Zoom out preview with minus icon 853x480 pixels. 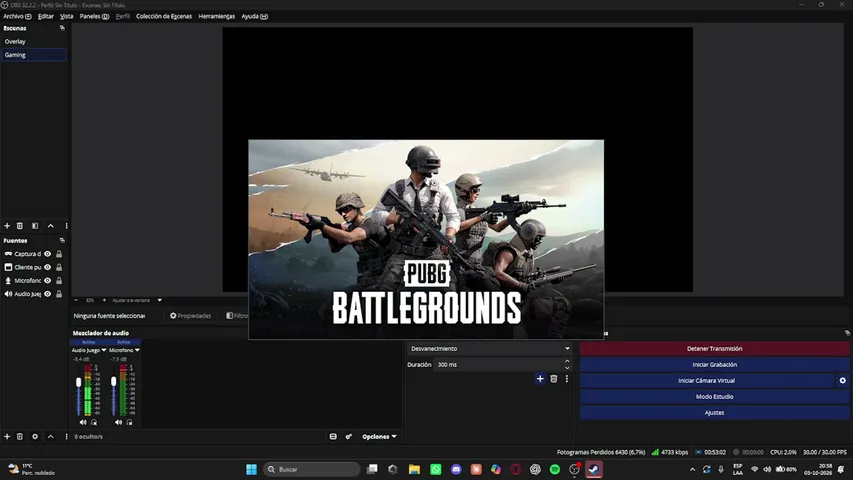[x=76, y=300]
